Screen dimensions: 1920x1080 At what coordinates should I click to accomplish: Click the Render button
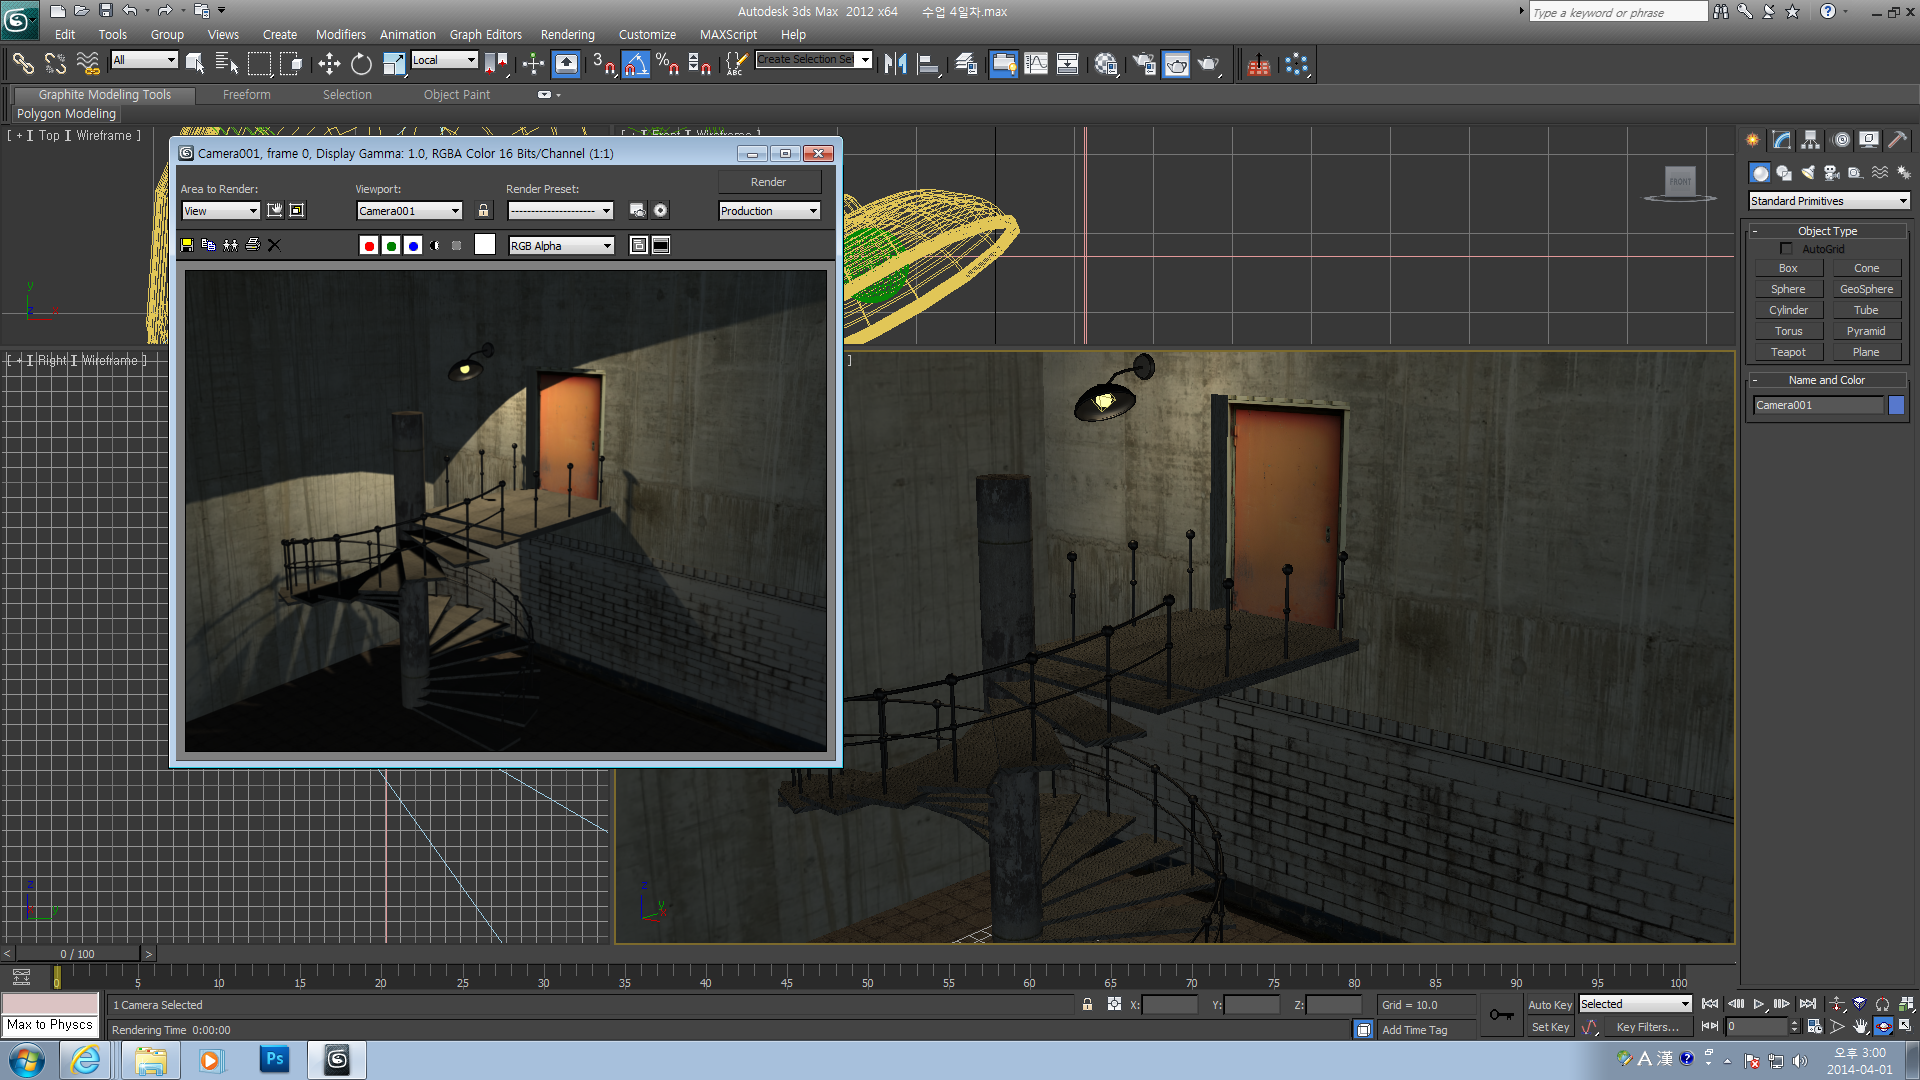[x=769, y=182]
